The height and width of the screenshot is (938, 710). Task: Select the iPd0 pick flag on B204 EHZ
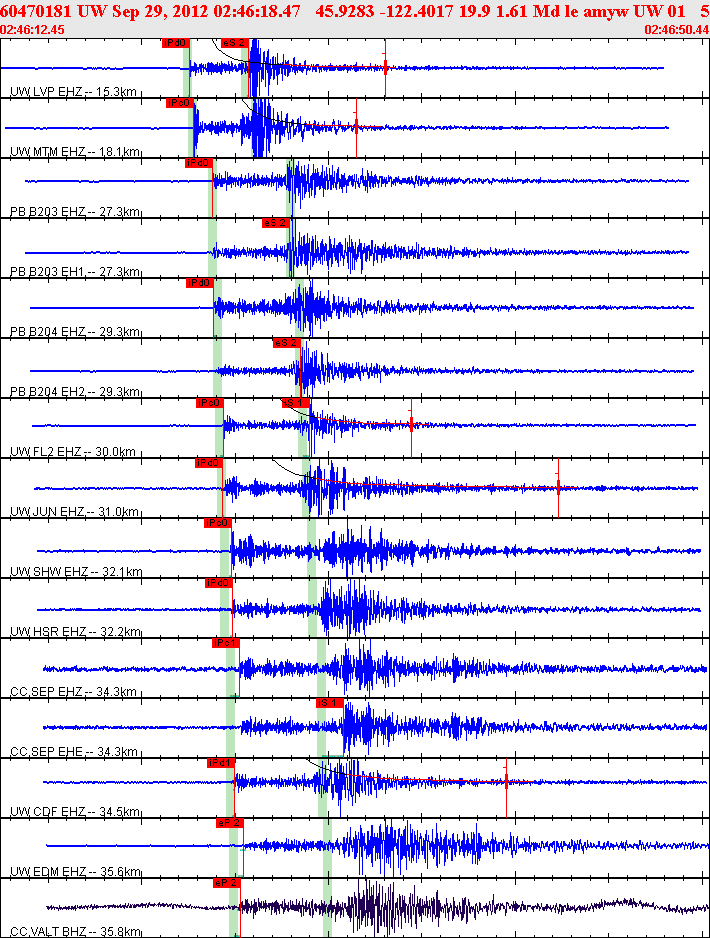pos(200,283)
